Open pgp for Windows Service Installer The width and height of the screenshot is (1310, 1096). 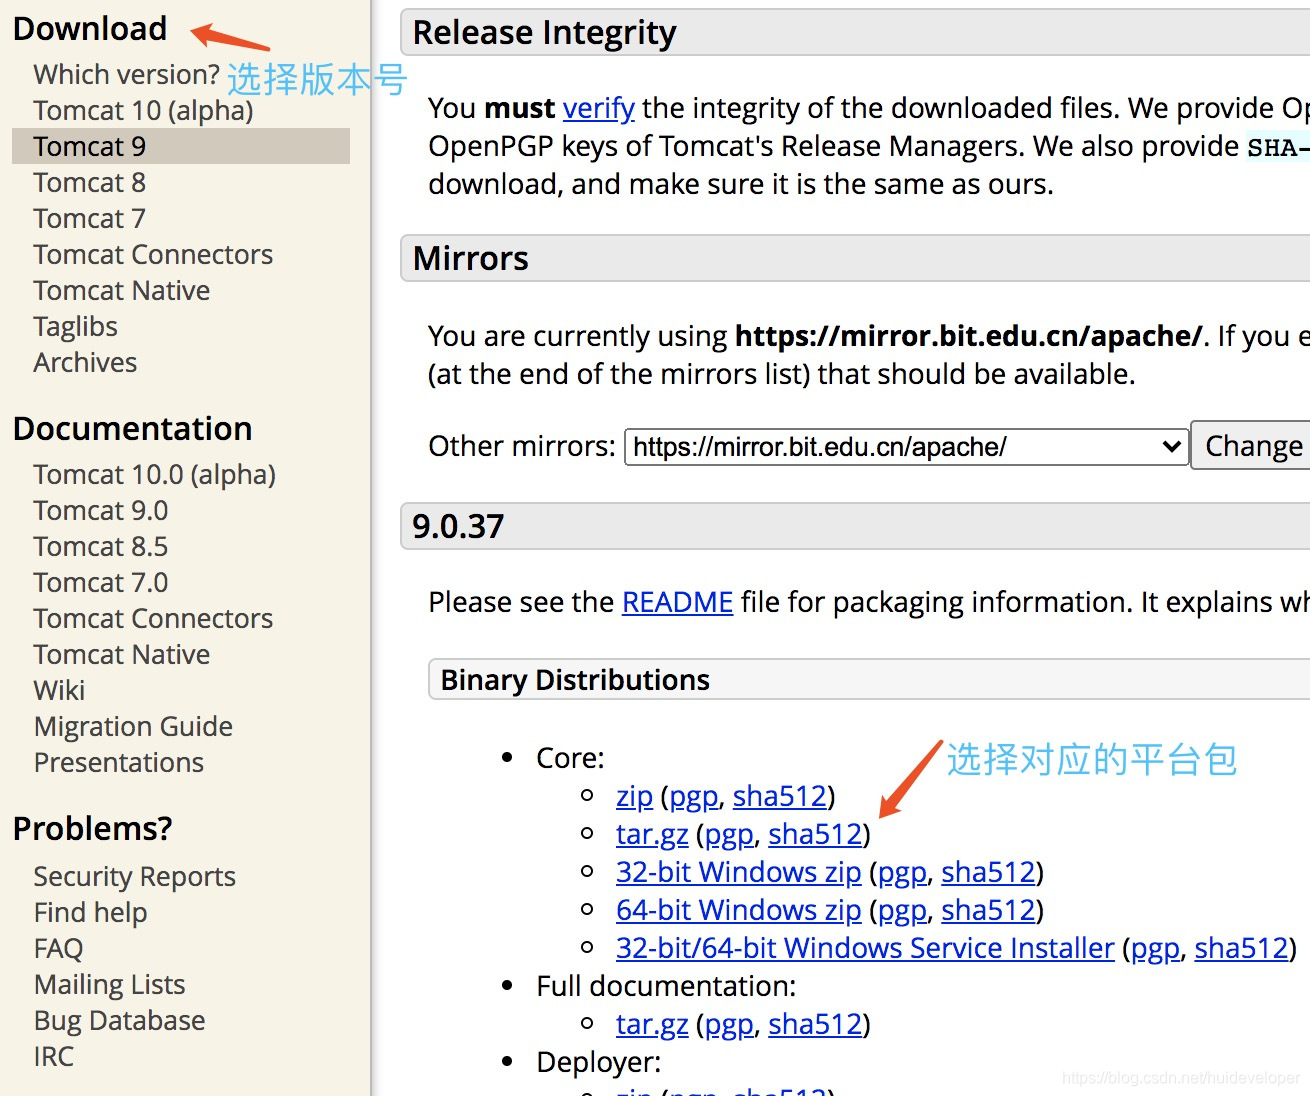coord(1155,948)
